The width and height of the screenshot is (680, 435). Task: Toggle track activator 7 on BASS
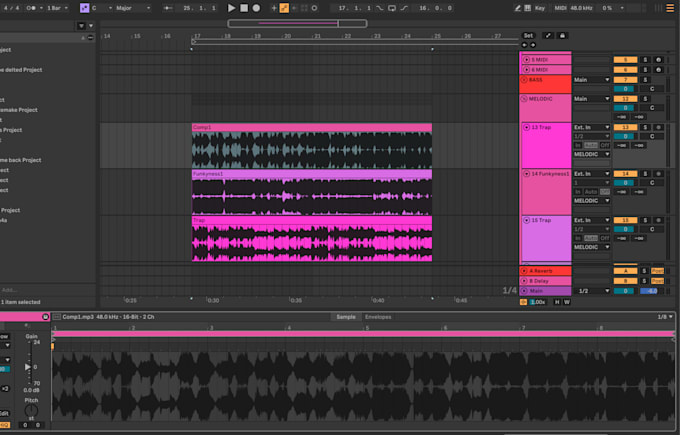click(625, 80)
